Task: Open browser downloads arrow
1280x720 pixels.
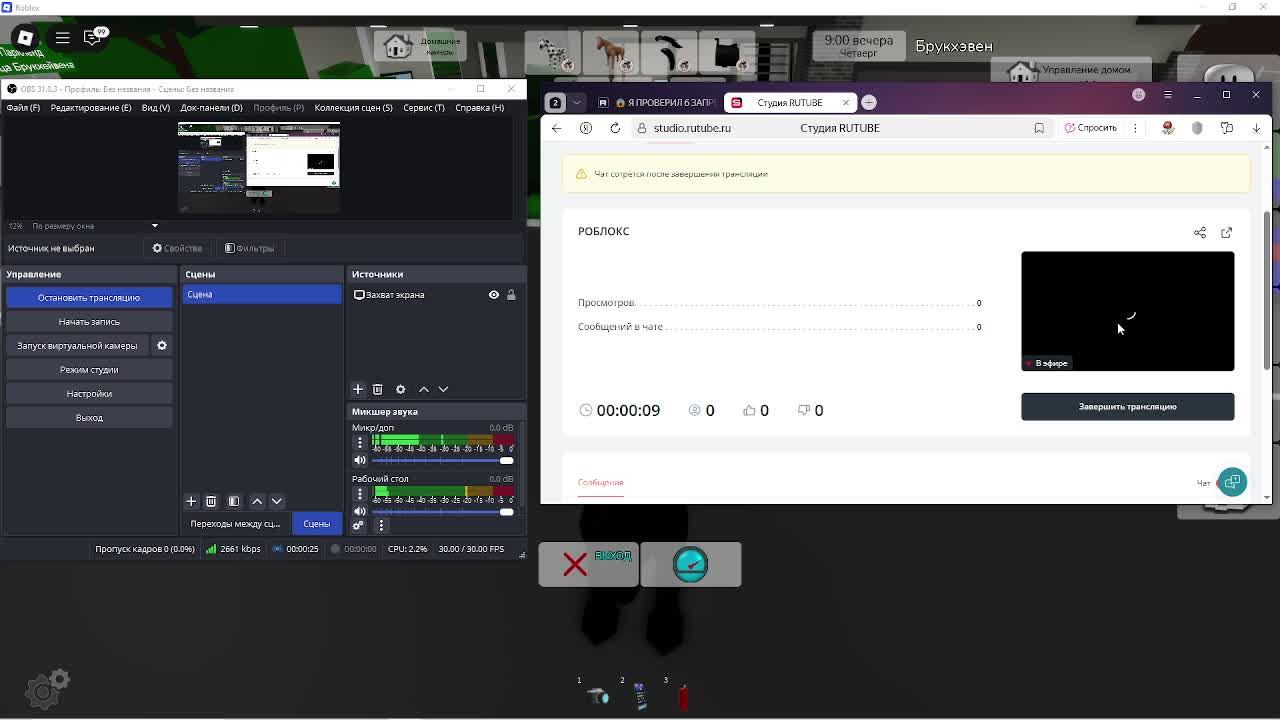Action: click(1256, 128)
